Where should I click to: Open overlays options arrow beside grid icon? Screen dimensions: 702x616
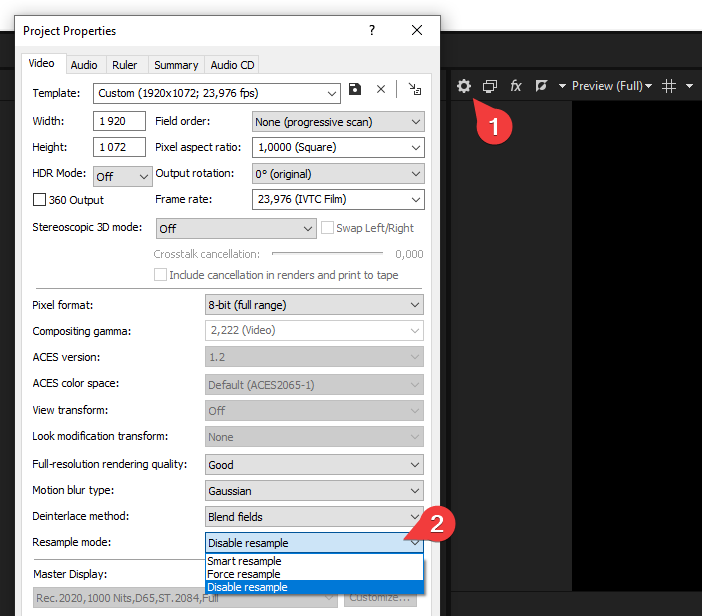[x=689, y=86]
